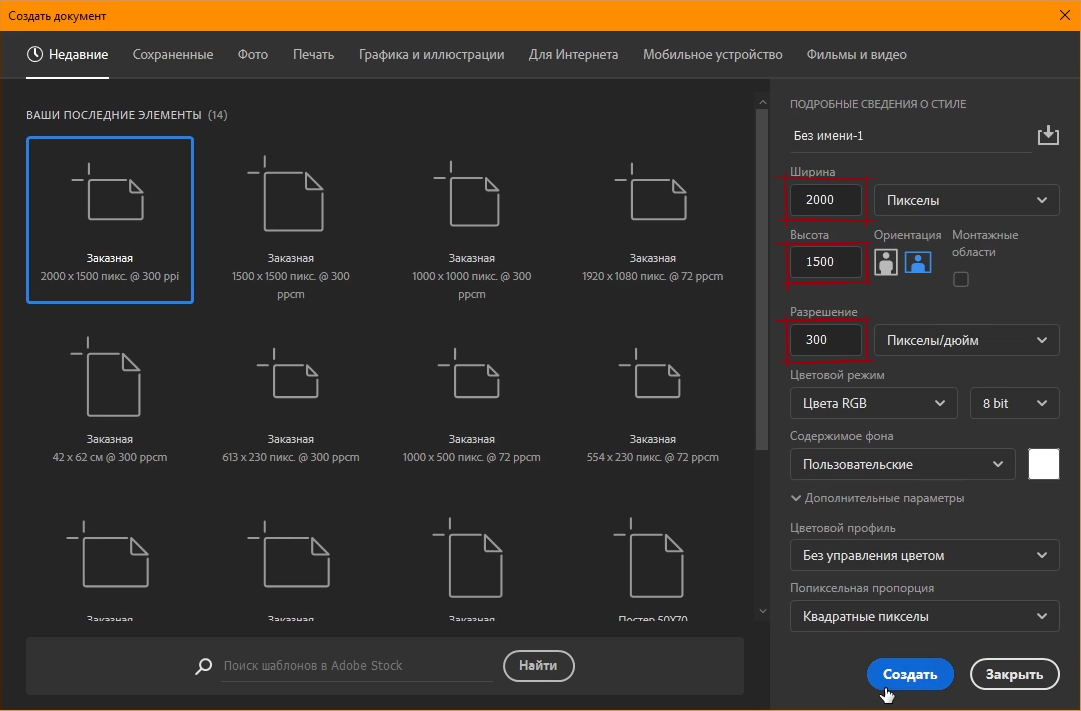Image resolution: width=1081 pixels, height=711 pixels.
Task: Toggle the Монтажные области checkbox
Action: click(x=960, y=279)
